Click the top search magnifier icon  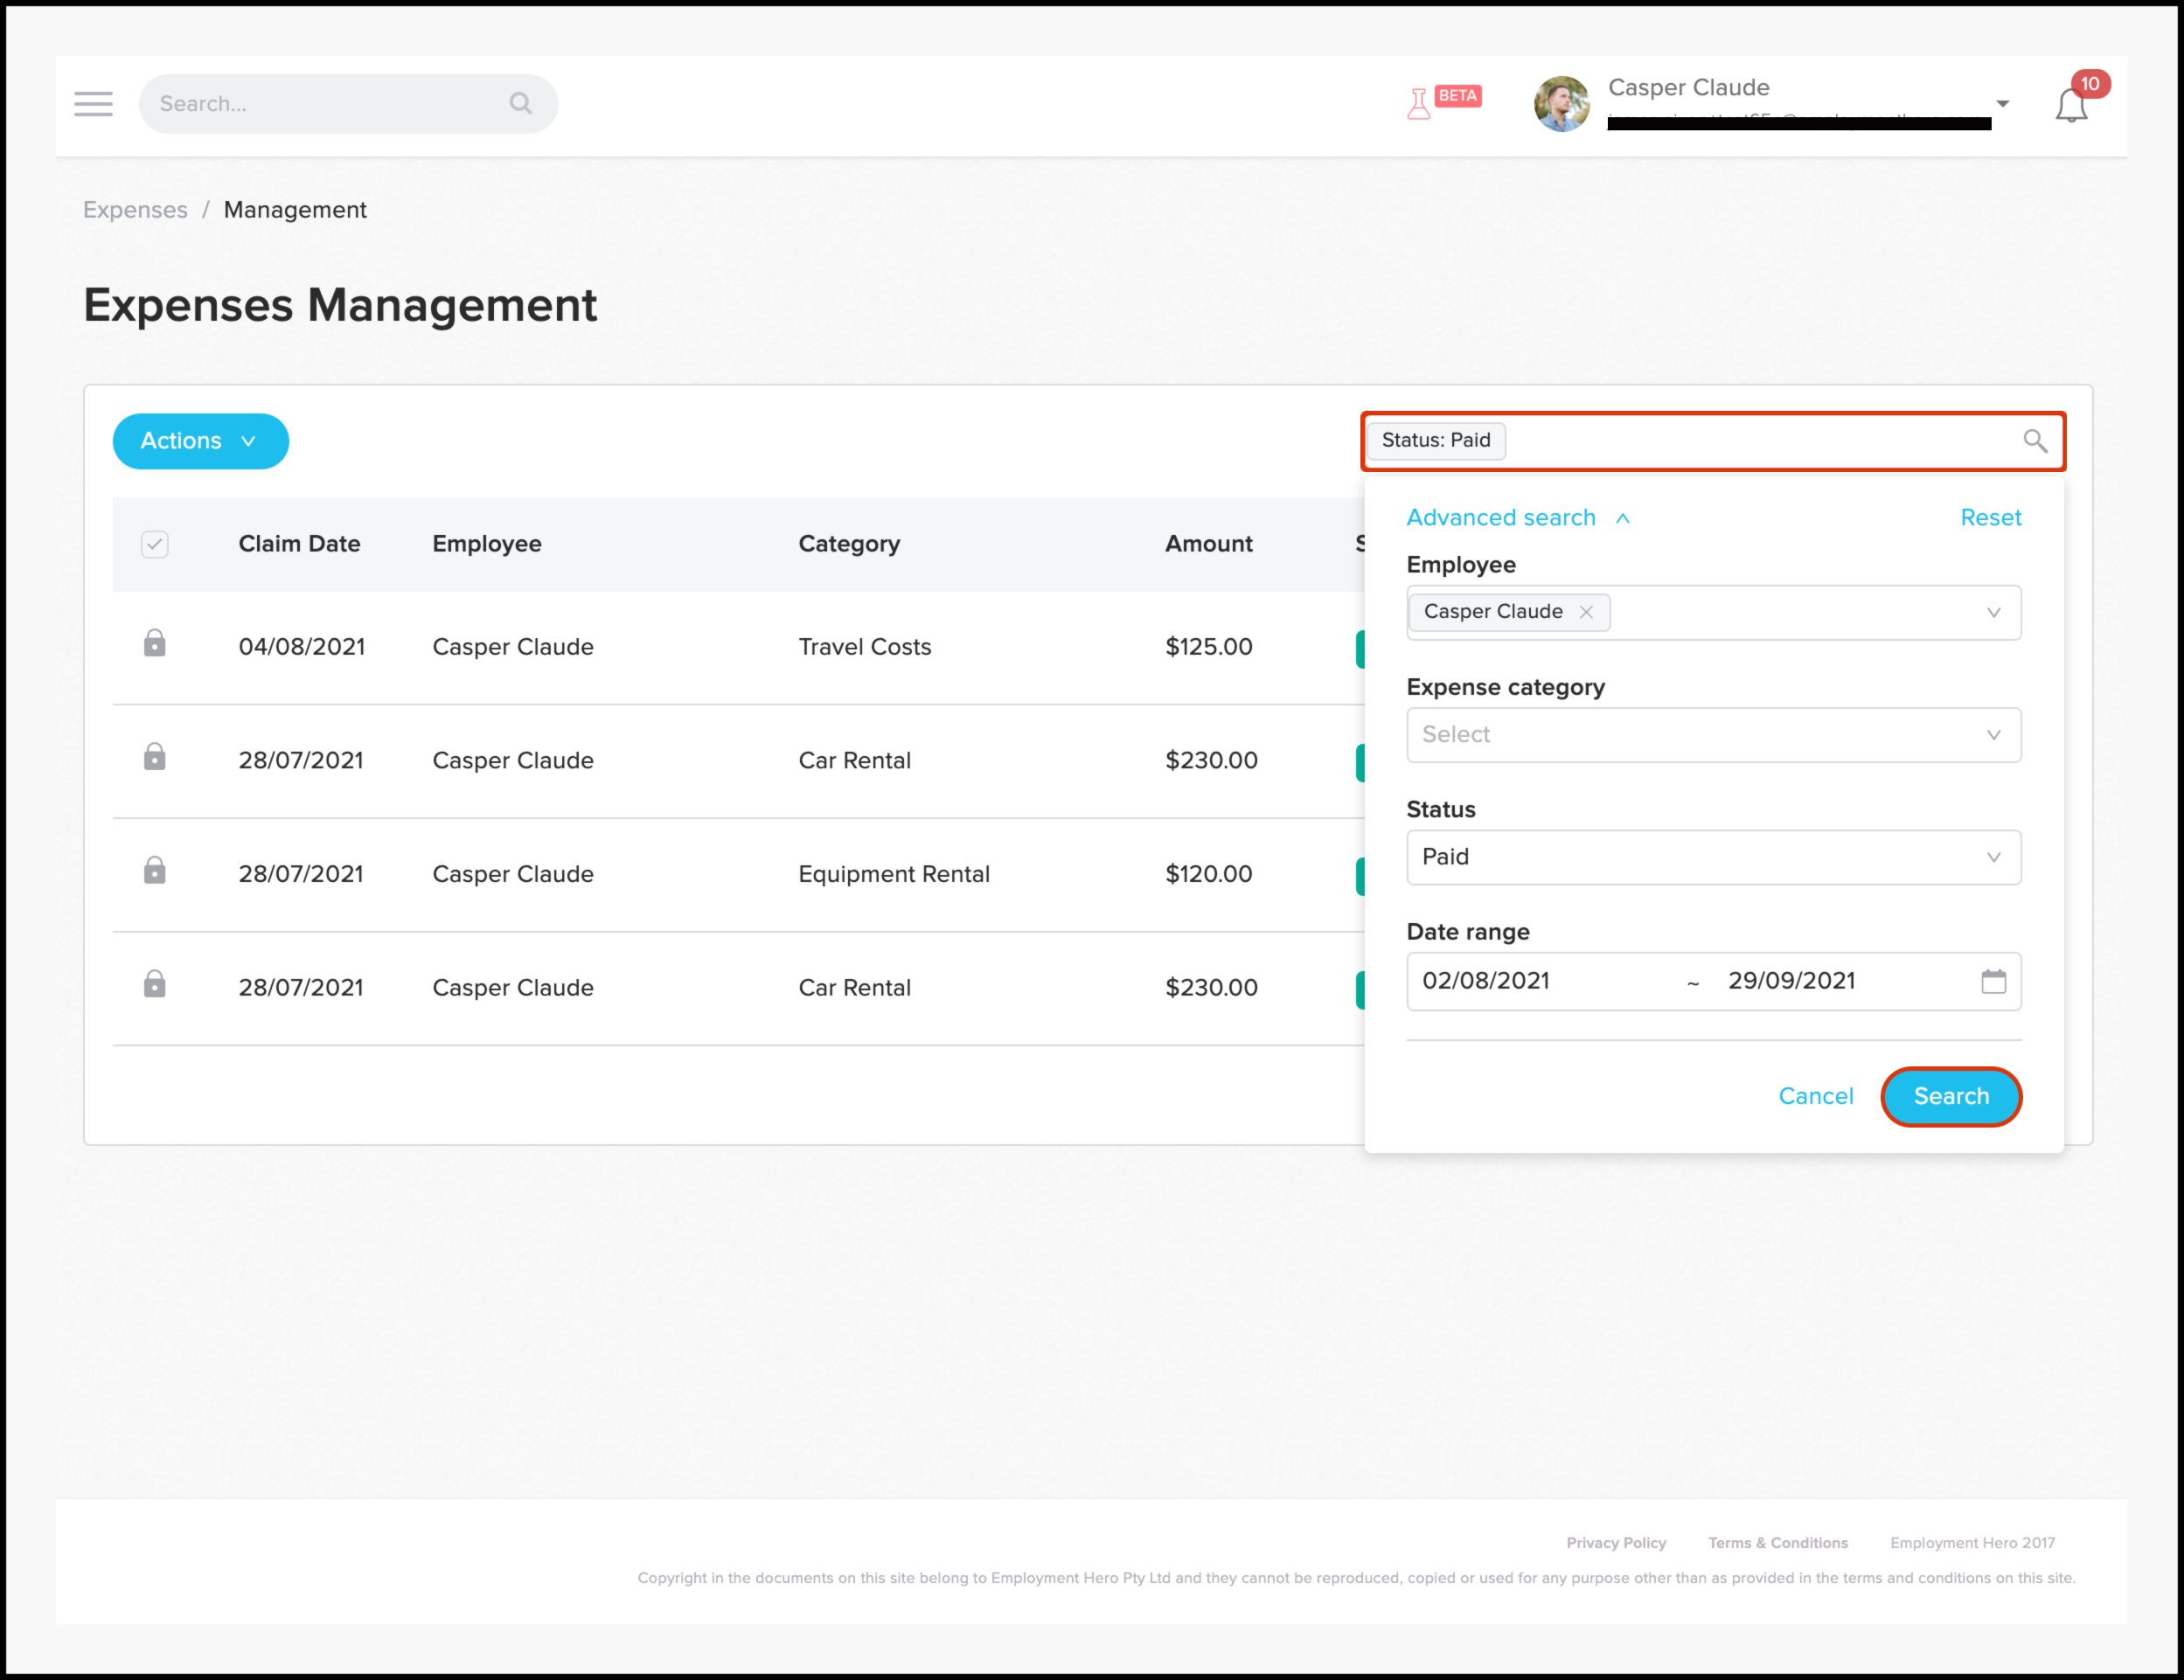[520, 103]
